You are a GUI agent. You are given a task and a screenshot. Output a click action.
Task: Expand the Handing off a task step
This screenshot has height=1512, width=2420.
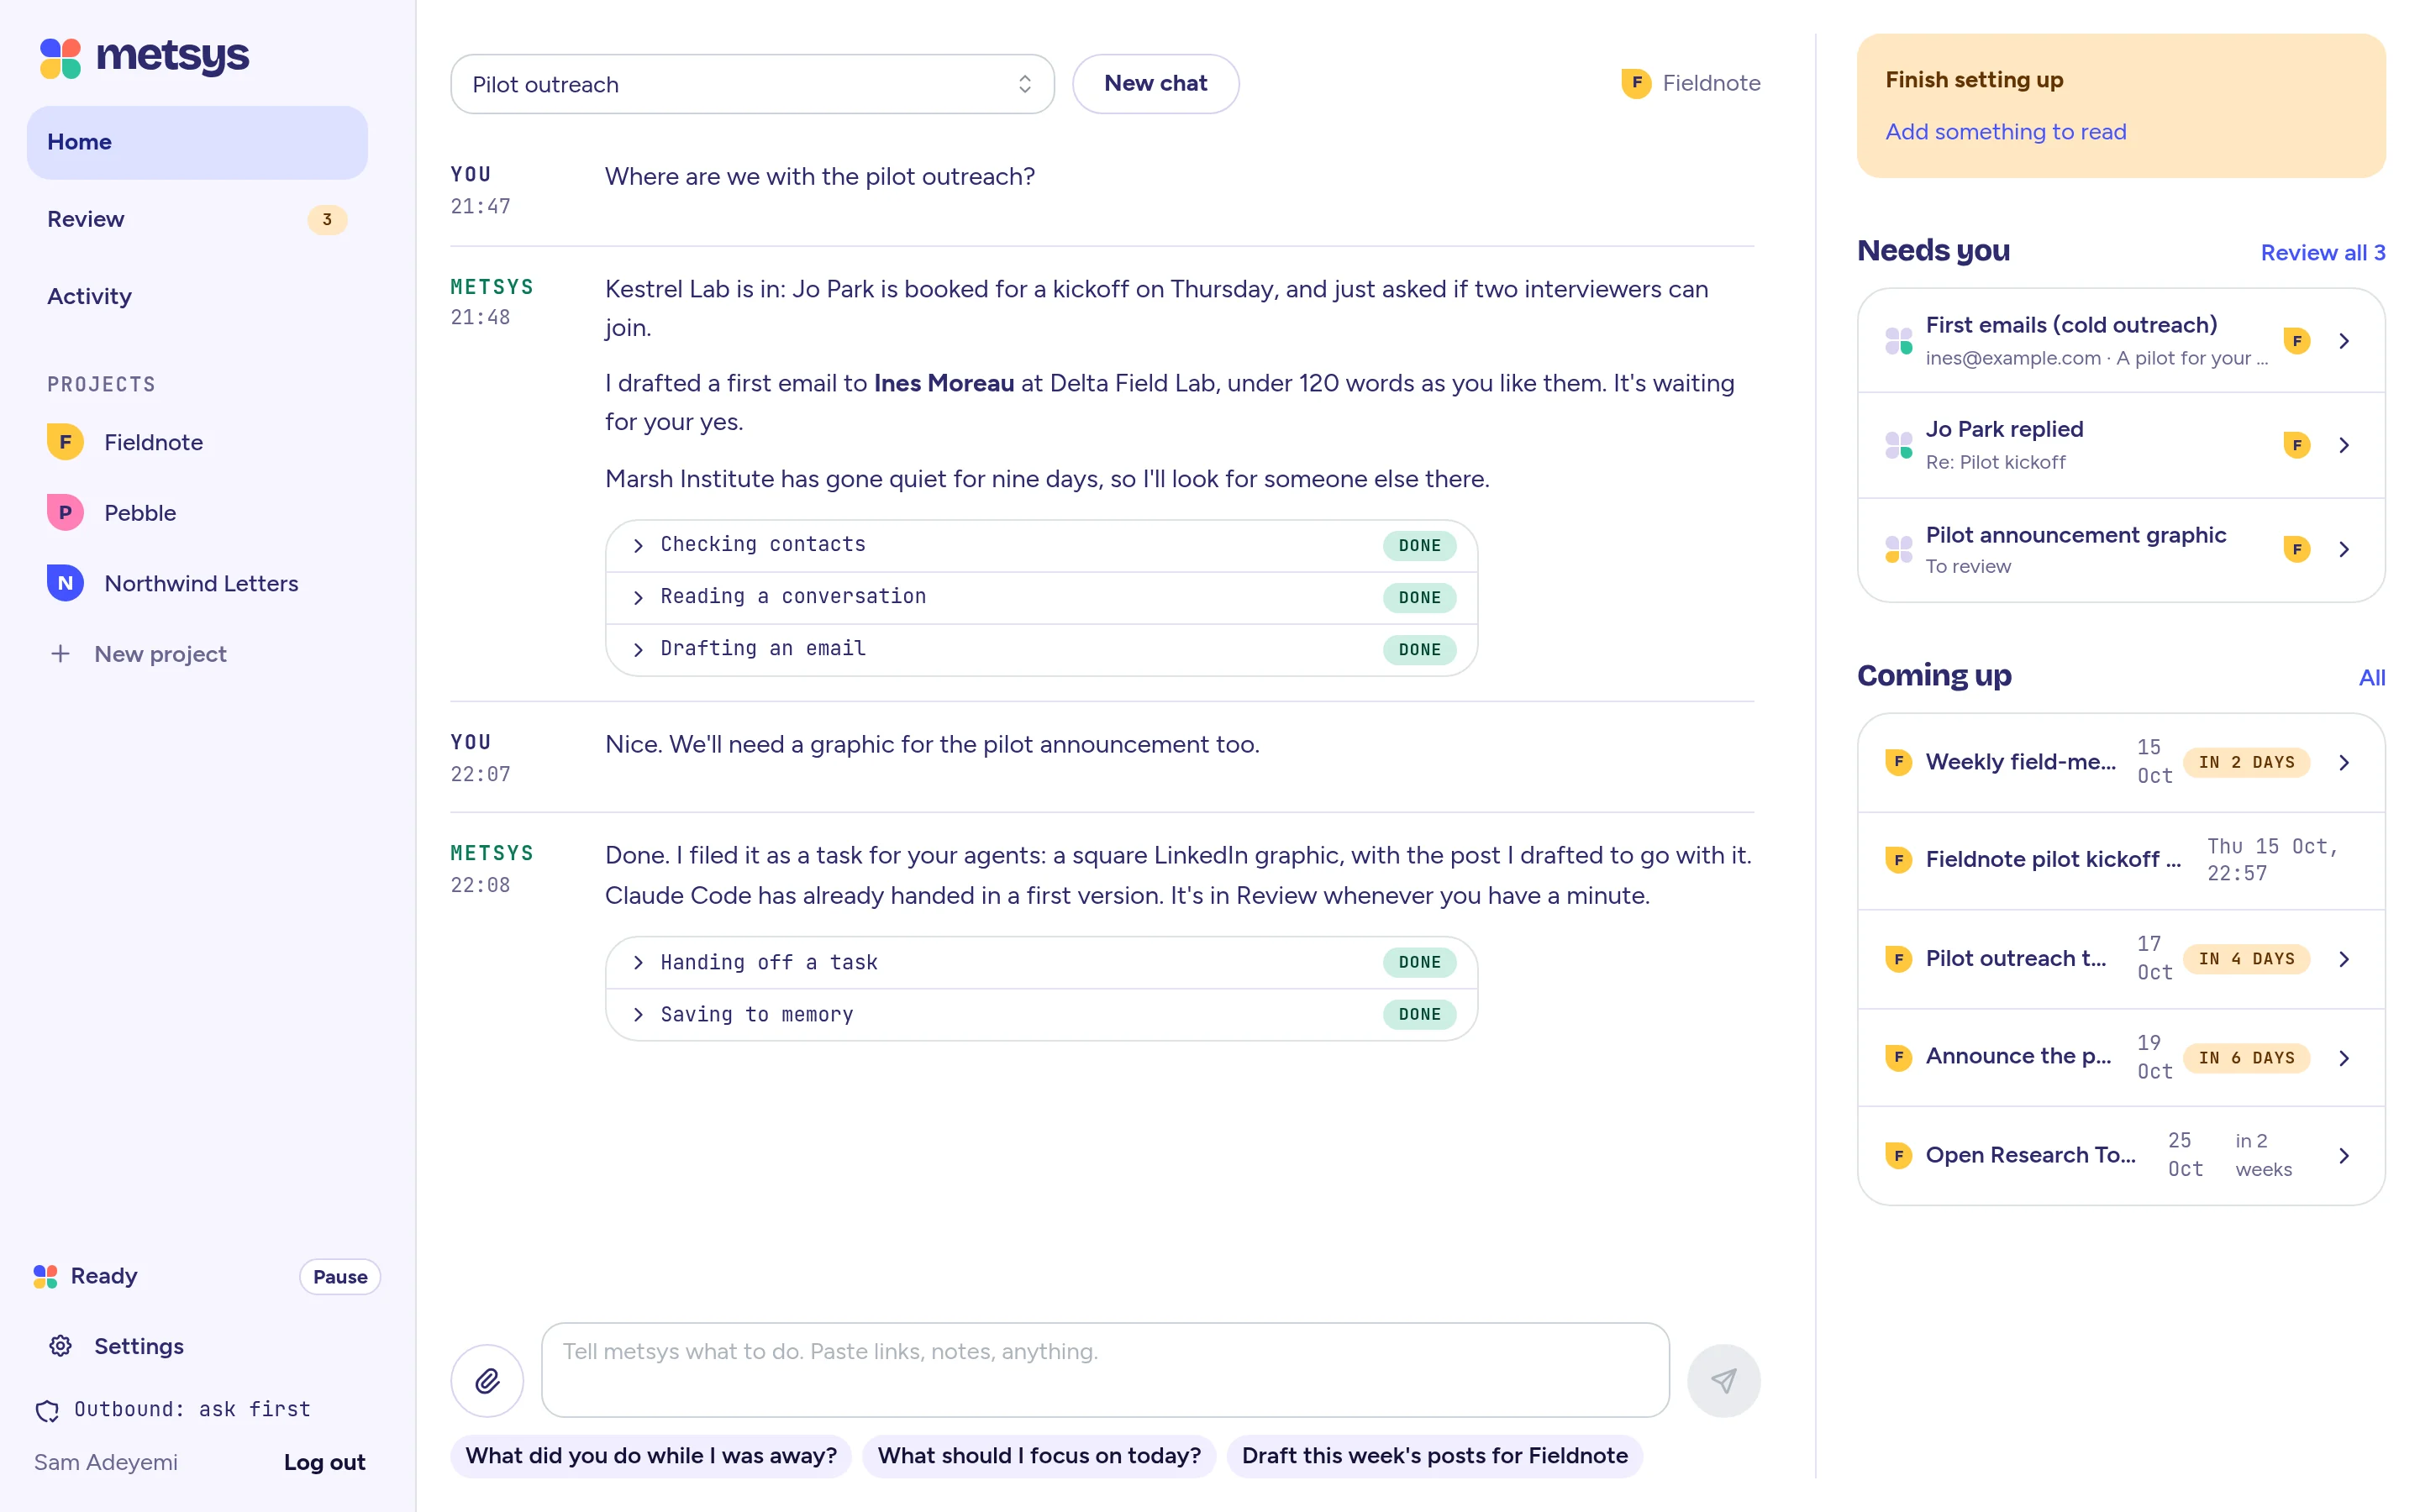tap(1041, 962)
